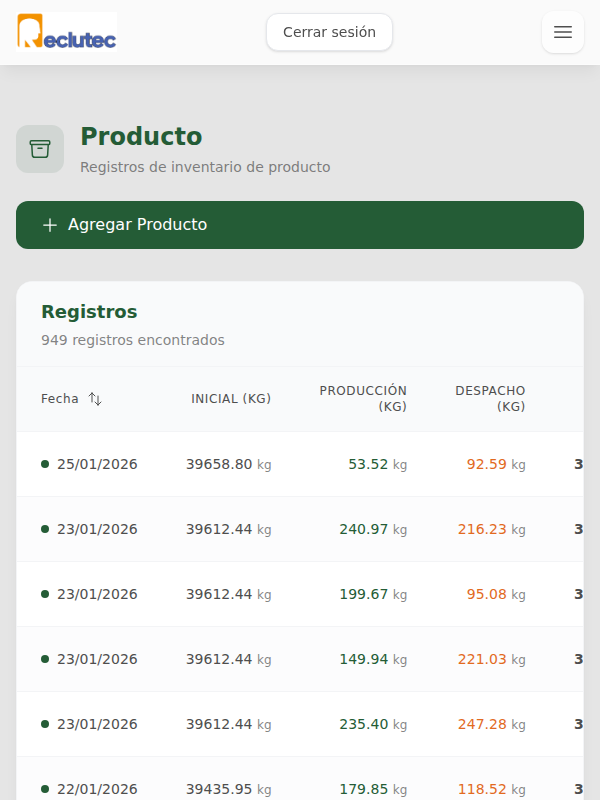Click the sort arrows next to Fecha
600x800 pixels.
[95, 398]
